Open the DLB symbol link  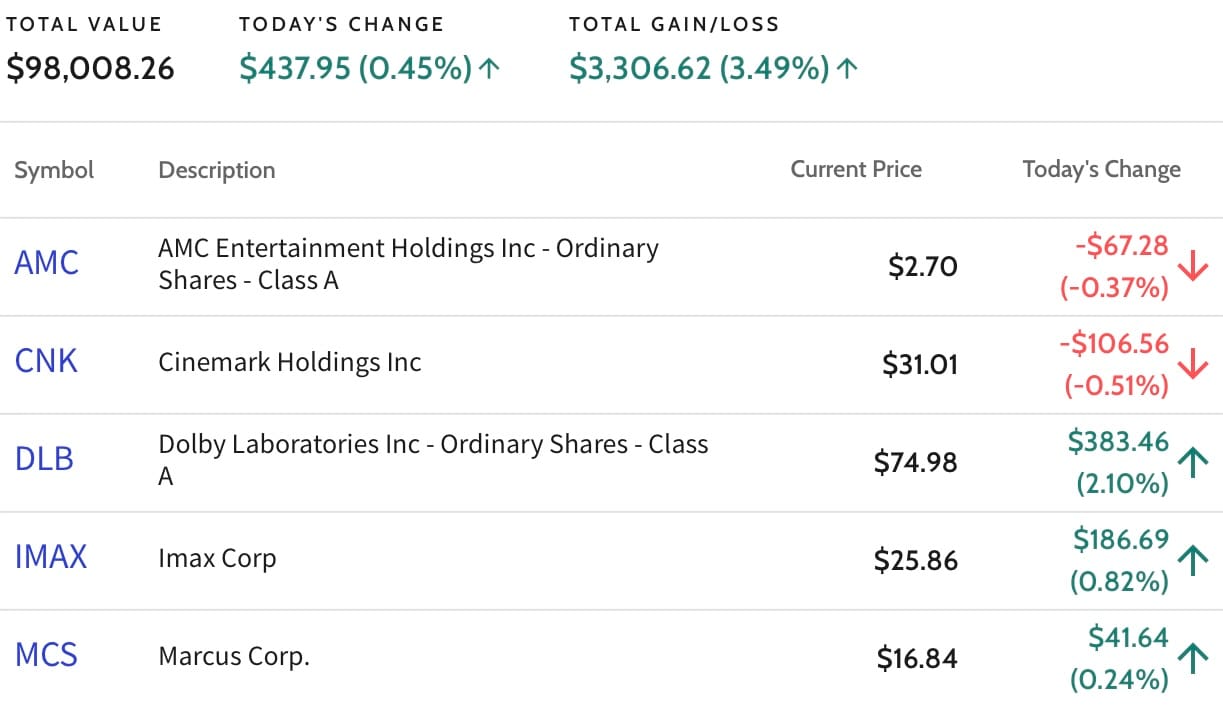[x=44, y=459]
